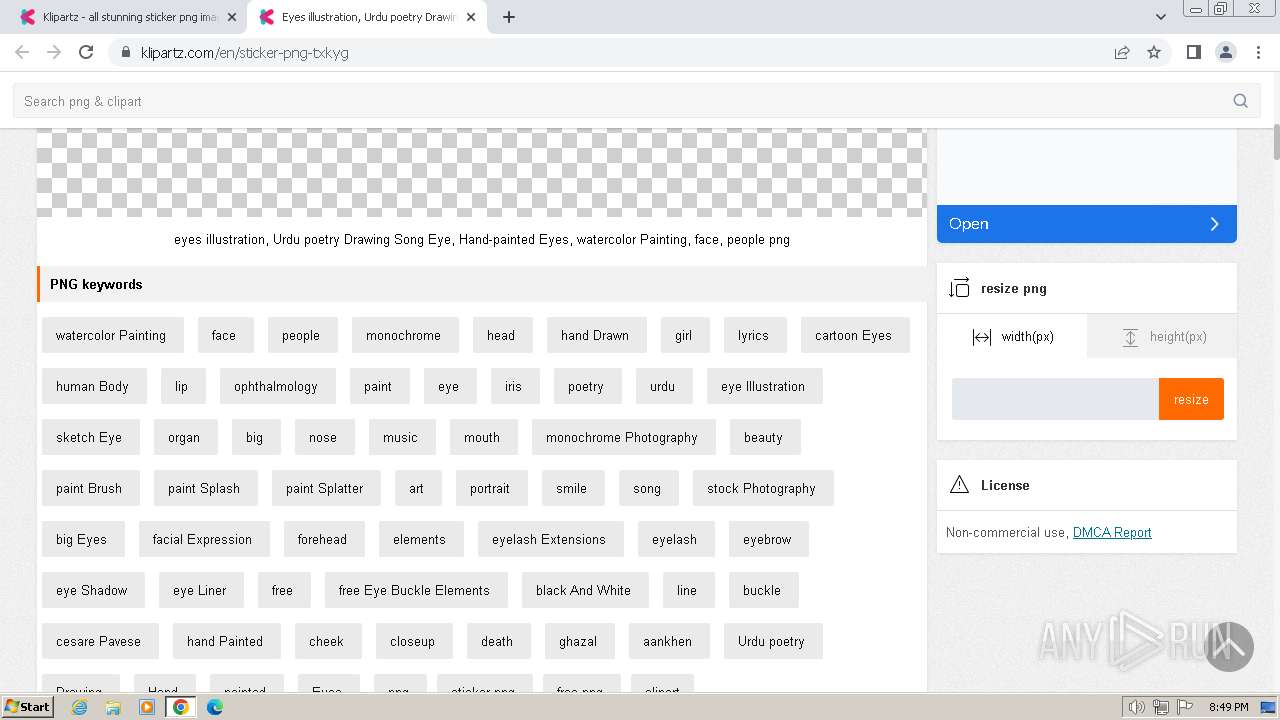Expand the tab search dropdown

(1160, 17)
